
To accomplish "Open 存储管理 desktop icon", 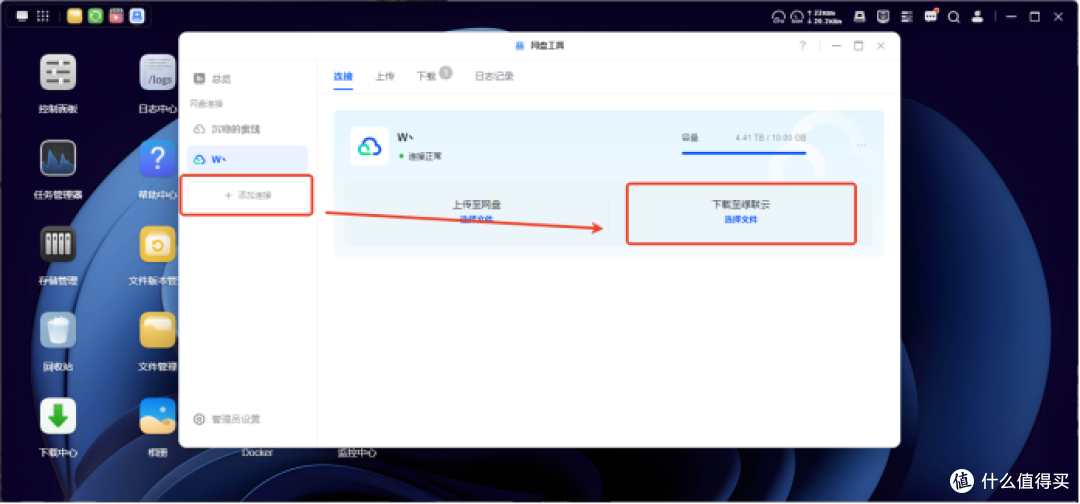I will pyautogui.click(x=58, y=244).
